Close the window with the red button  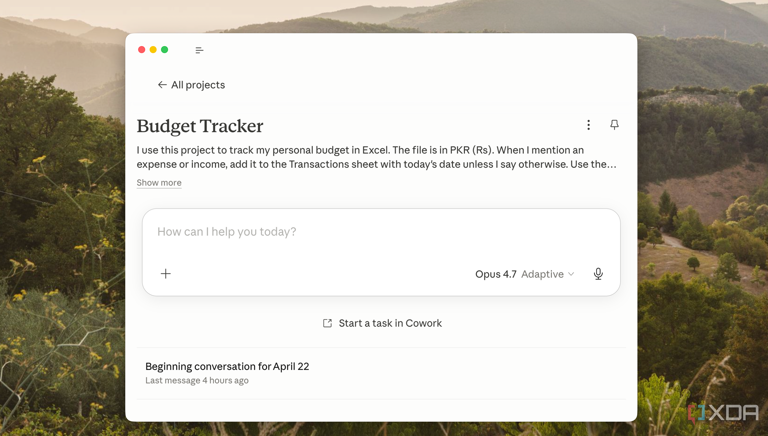142,50
